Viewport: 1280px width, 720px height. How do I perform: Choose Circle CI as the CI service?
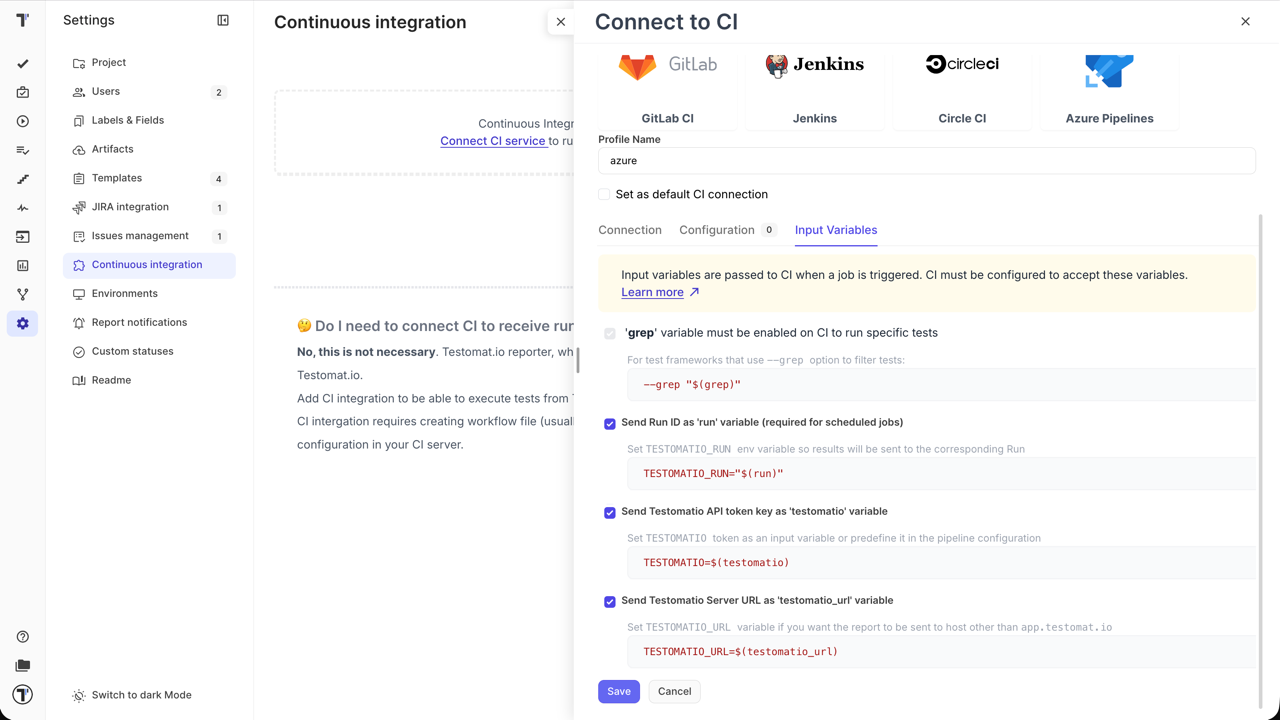961,85
